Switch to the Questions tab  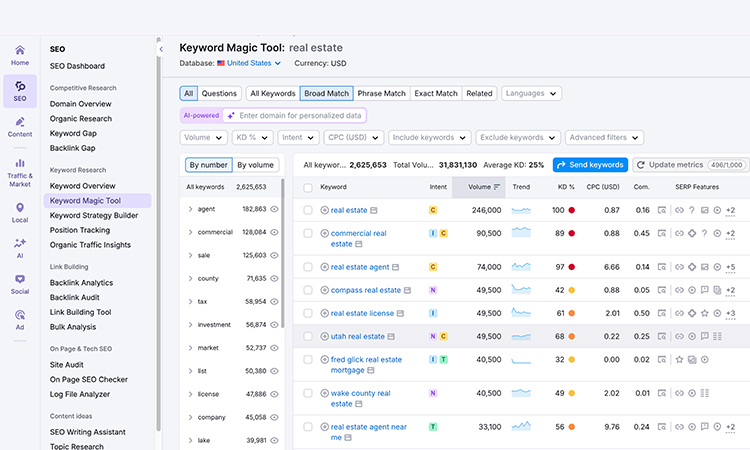219,93
